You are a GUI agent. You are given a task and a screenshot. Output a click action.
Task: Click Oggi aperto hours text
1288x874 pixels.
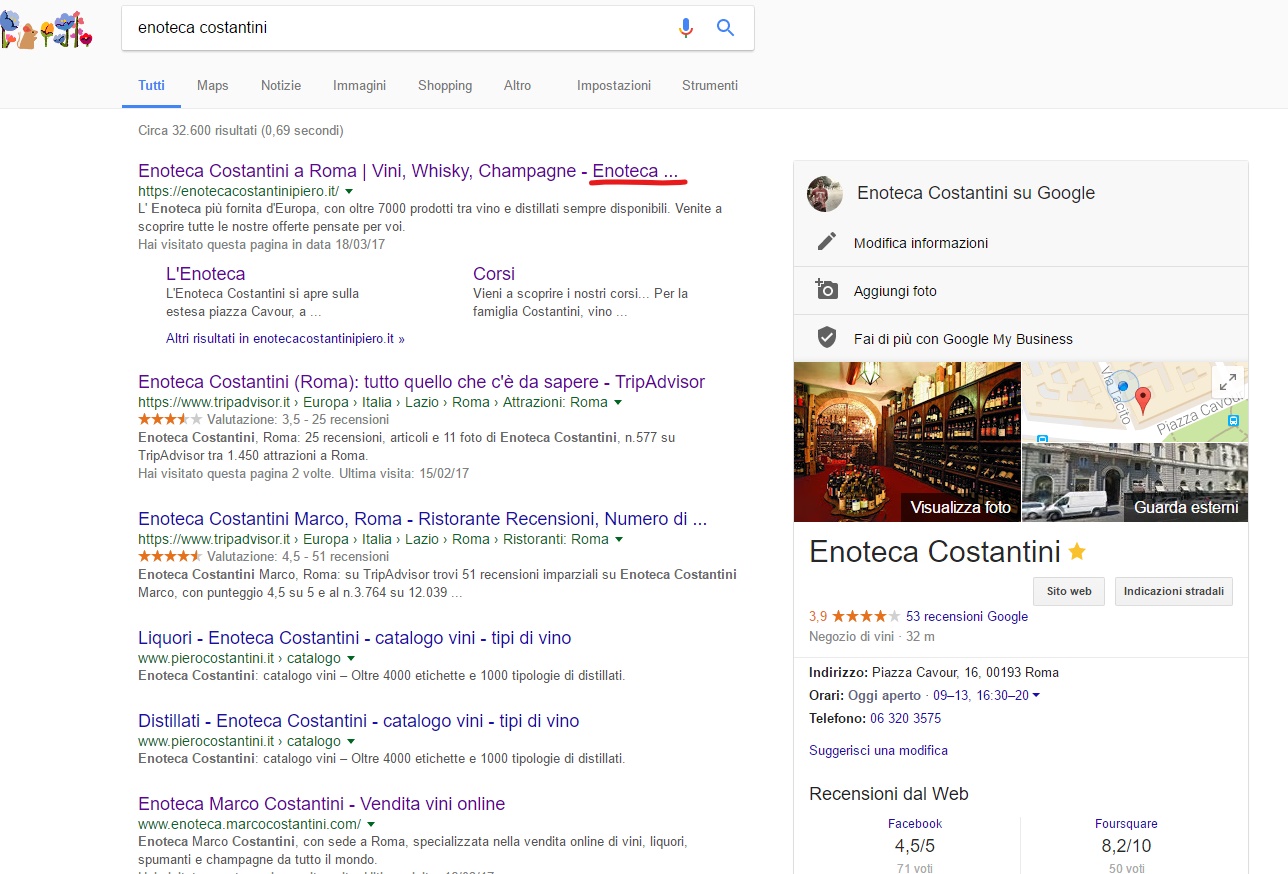(885, 695)
